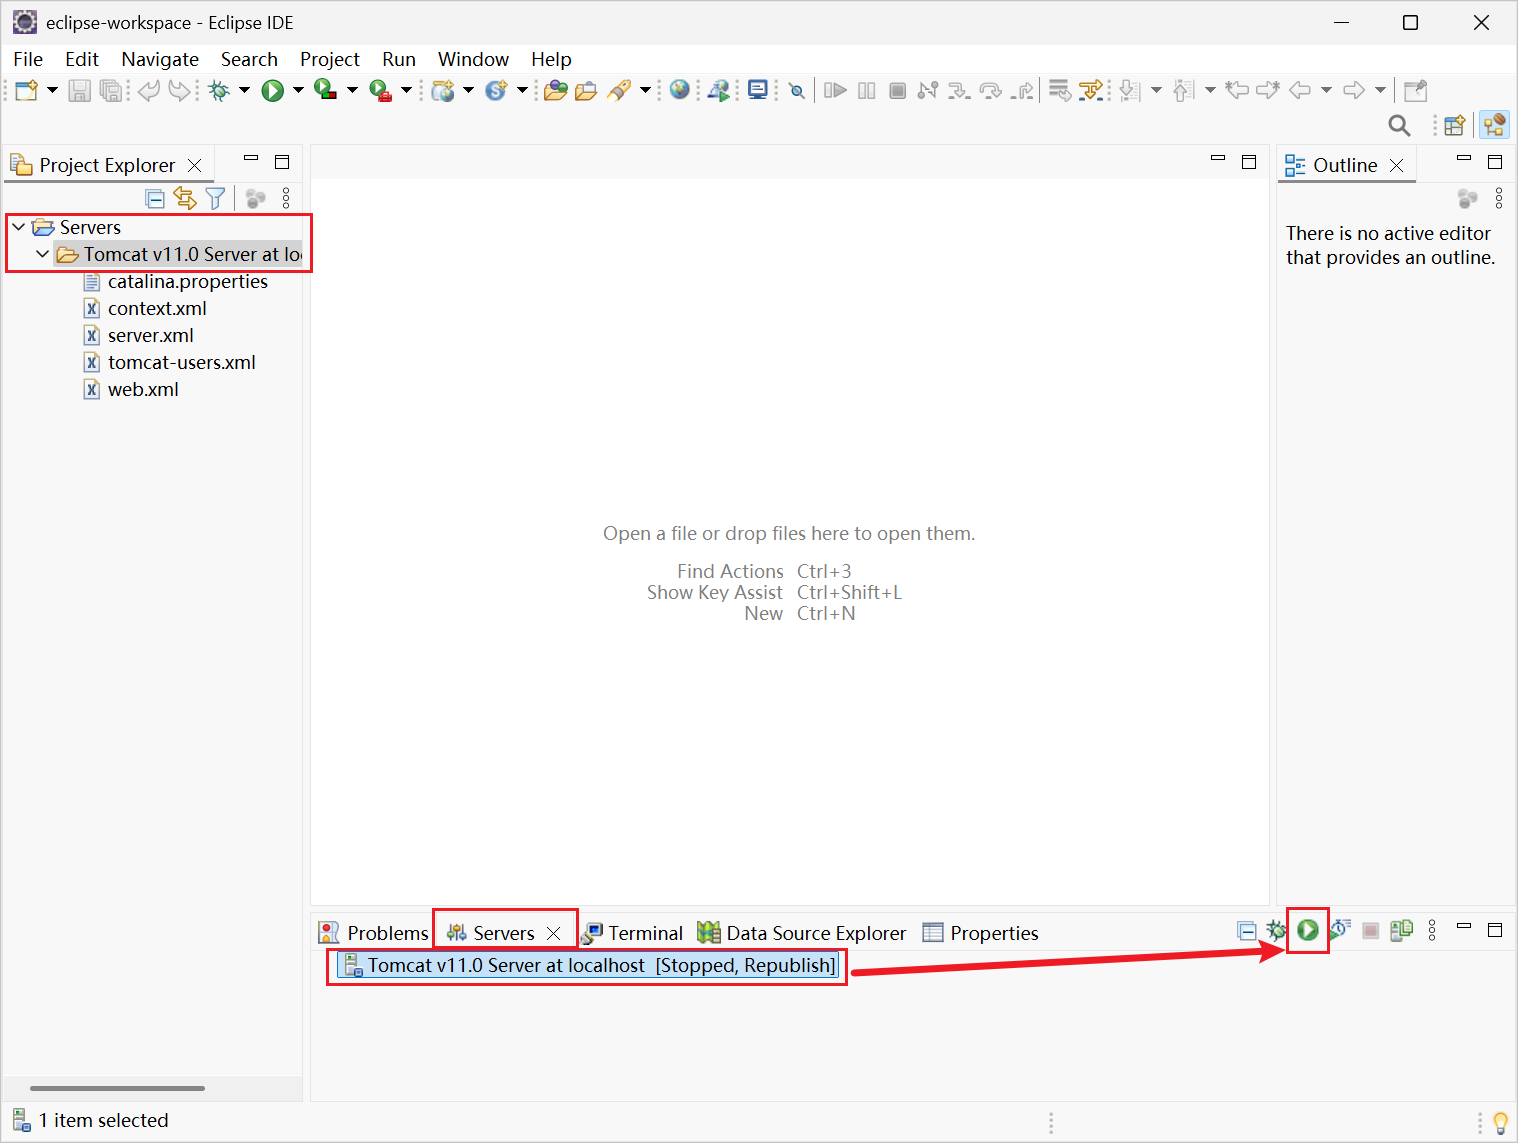Viewport: 1518px width, 1143px height.
Task: Select tomcat-users.xml file
Action: tap(182, 362)
